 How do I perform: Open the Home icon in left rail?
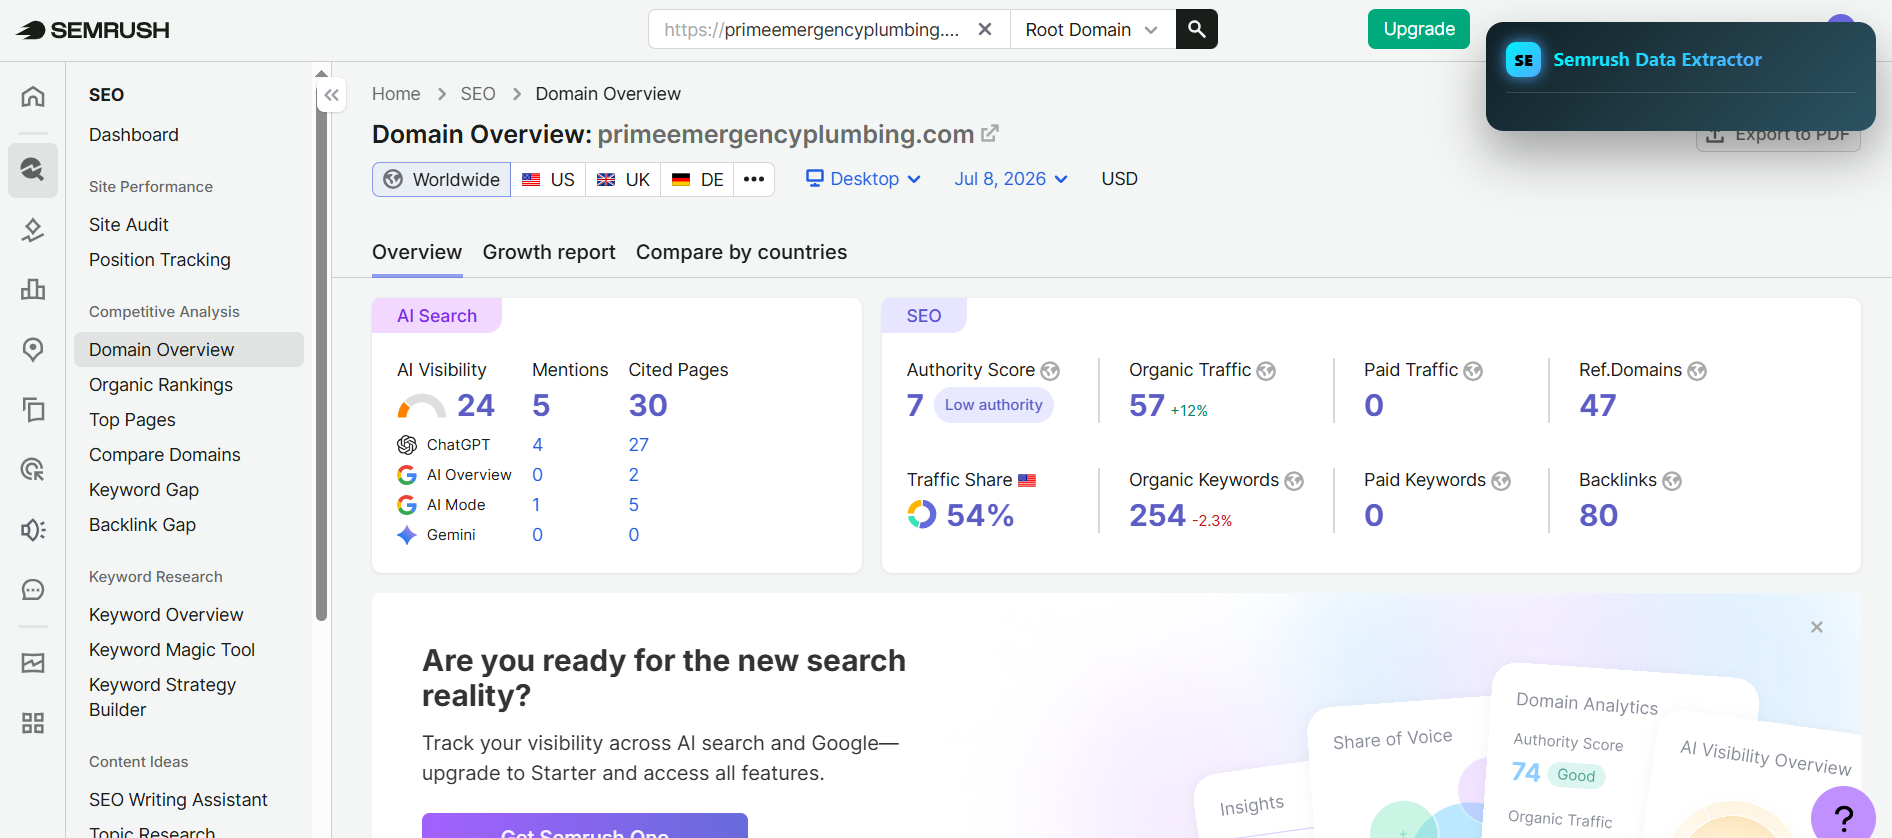click(33, 96)
